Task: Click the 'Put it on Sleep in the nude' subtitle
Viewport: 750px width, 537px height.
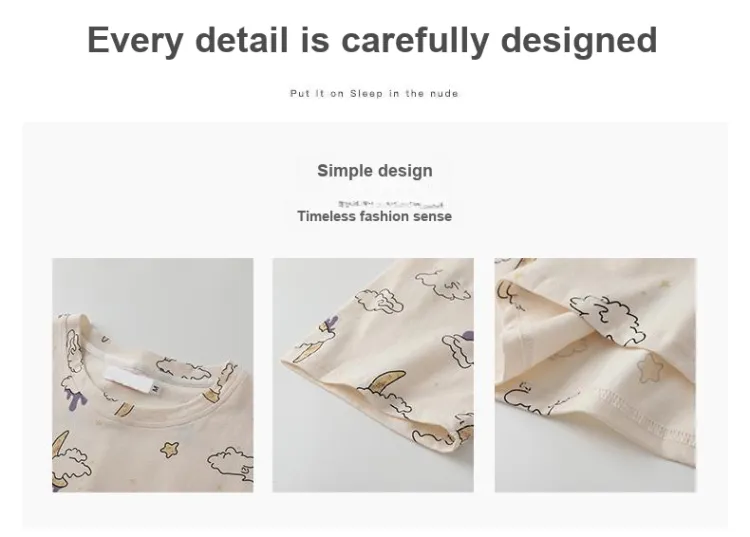Action: (374, 94)
